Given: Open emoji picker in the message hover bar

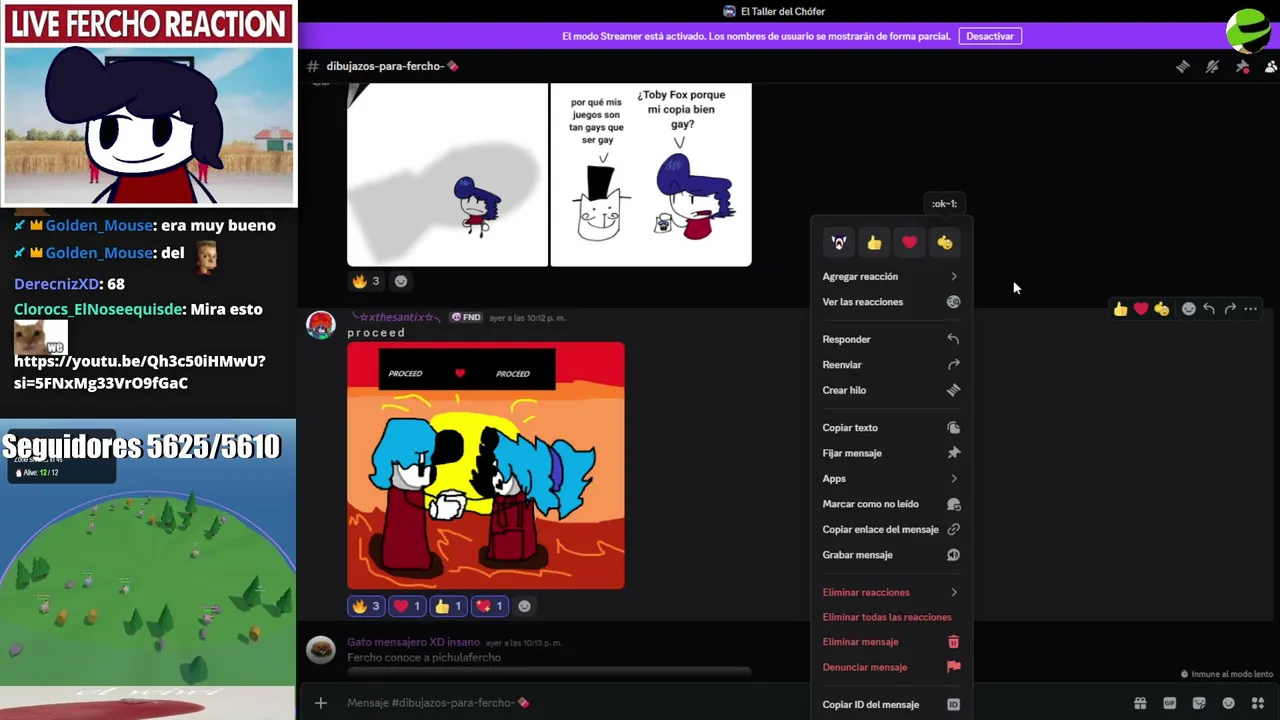Looking at the screenshot, I should pos(1188,309).
